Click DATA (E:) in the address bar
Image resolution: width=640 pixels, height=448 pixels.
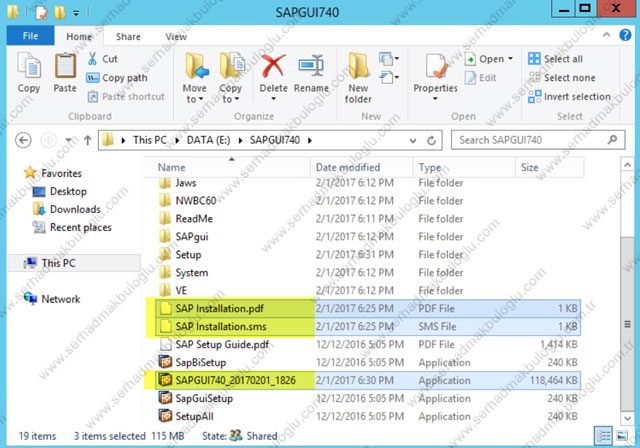click(x=208, y=140)
